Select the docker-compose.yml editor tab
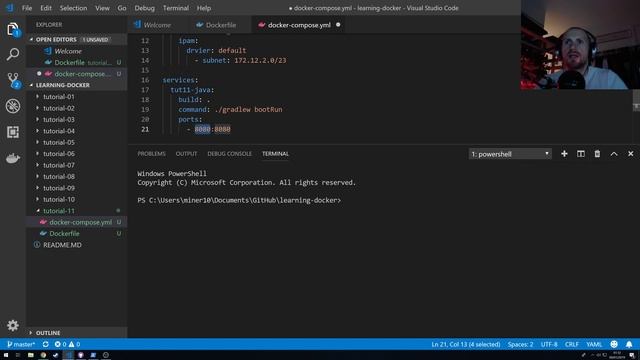Screen dimensions: 640x360 [299, 25]
